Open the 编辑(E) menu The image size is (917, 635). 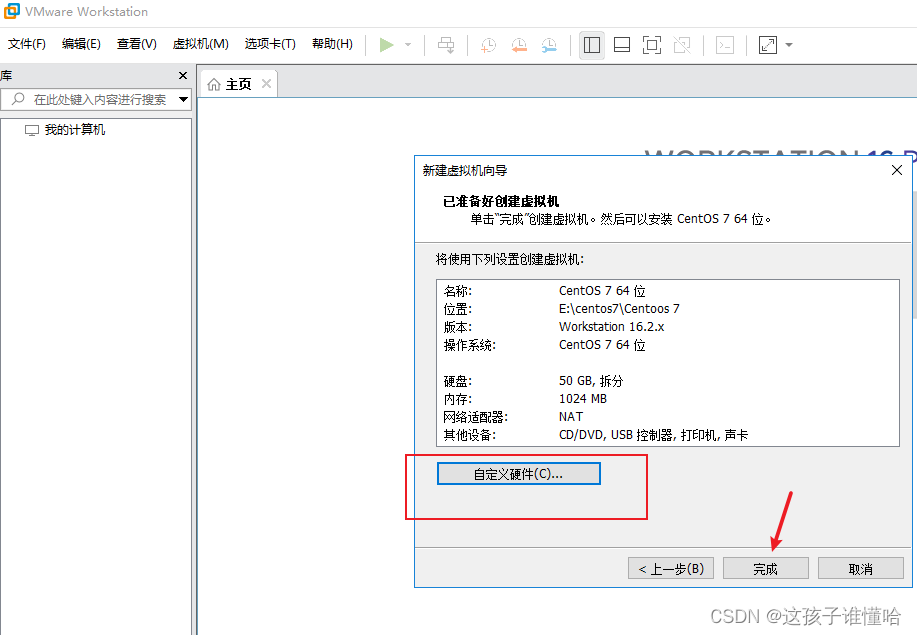coord(81,44)
